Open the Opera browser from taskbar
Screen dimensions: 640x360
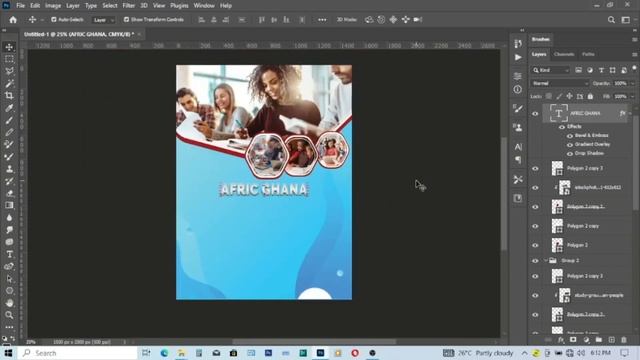click(x=355, y=353)
